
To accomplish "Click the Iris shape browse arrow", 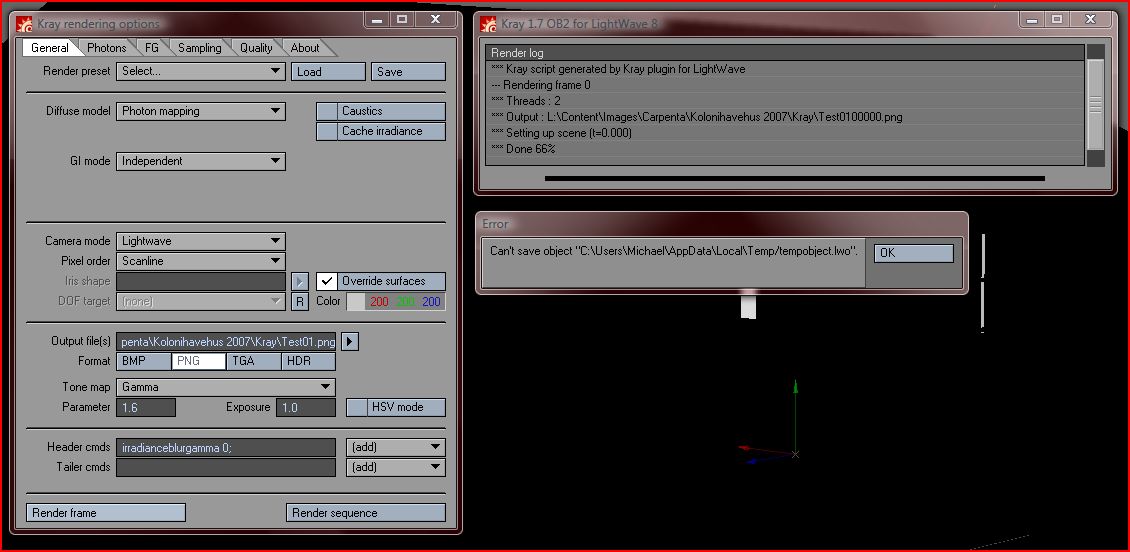I will click(x=300, y=281).
